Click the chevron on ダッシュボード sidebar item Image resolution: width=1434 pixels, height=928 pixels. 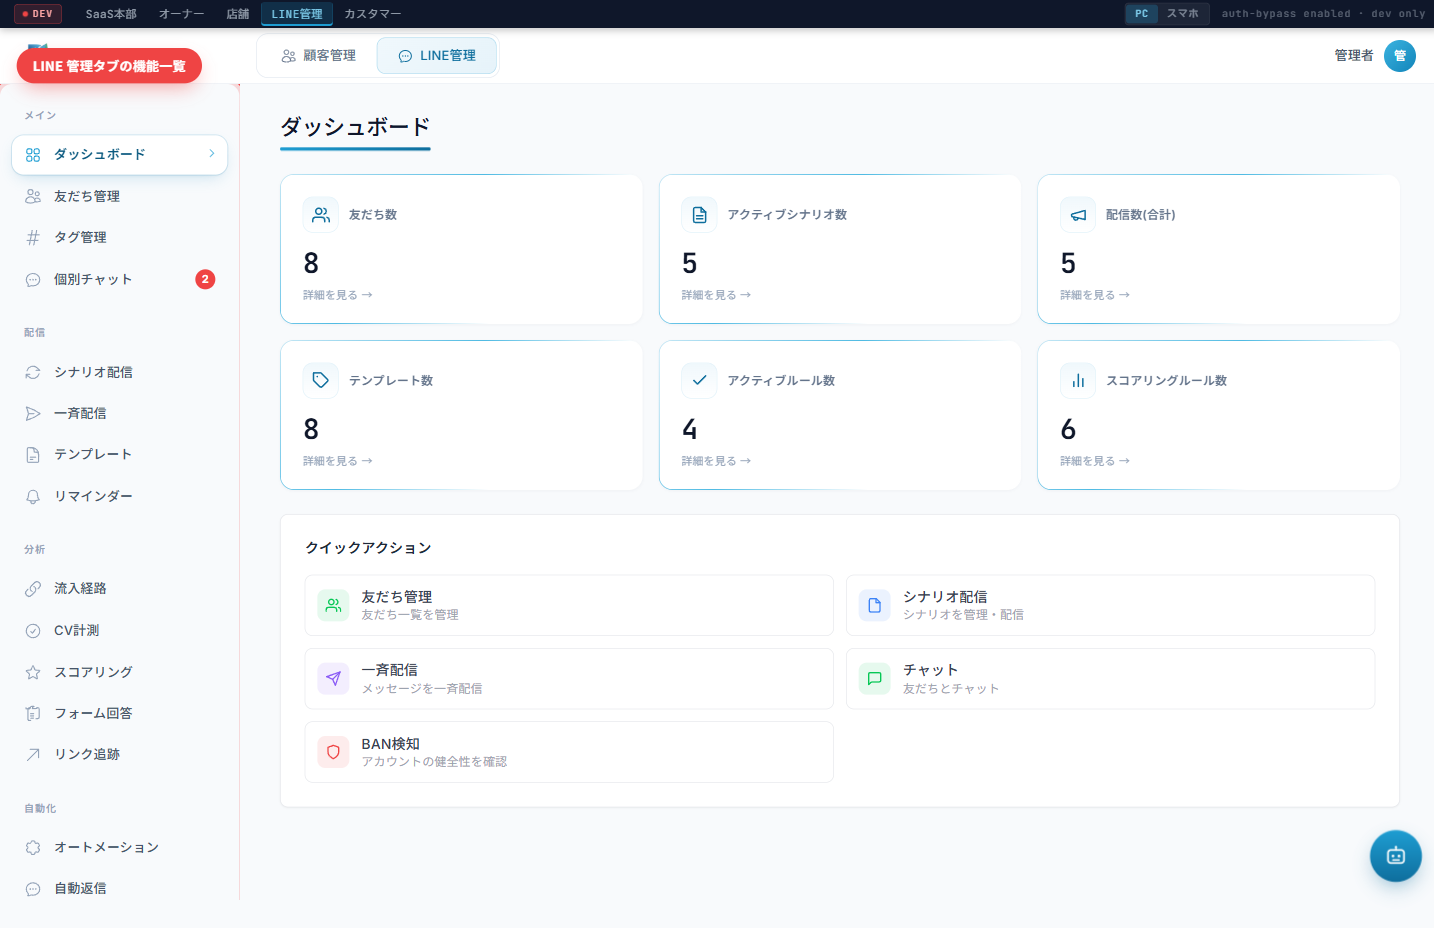click(x=212, y=154)
